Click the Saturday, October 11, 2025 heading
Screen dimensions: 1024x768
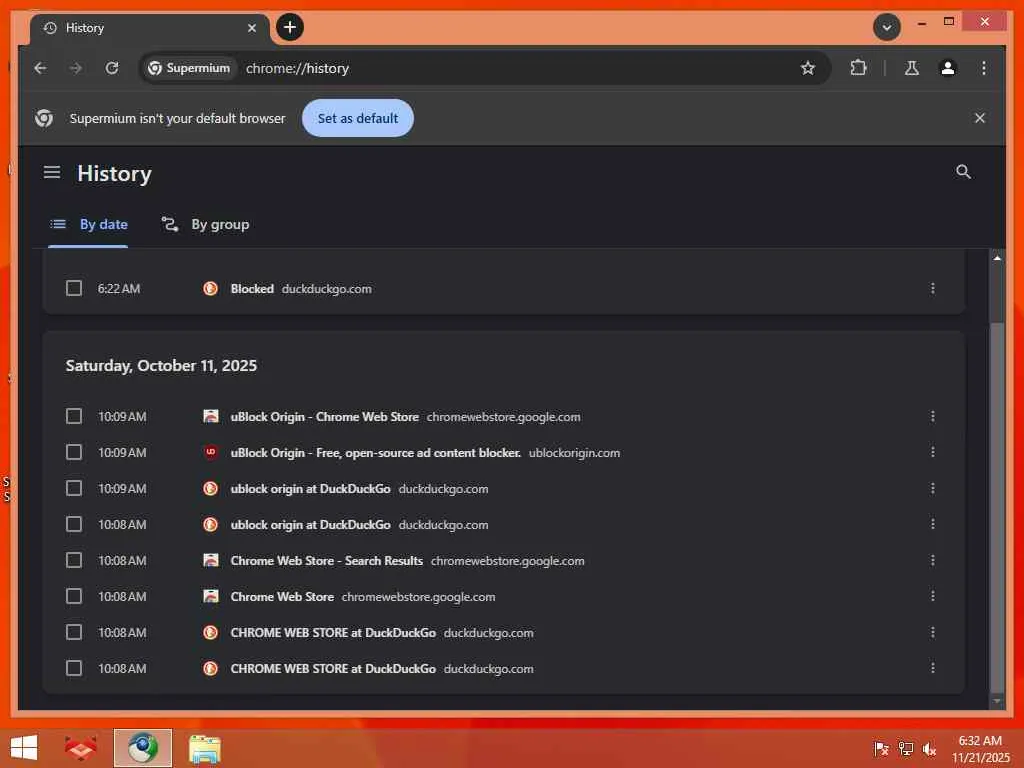161,366
